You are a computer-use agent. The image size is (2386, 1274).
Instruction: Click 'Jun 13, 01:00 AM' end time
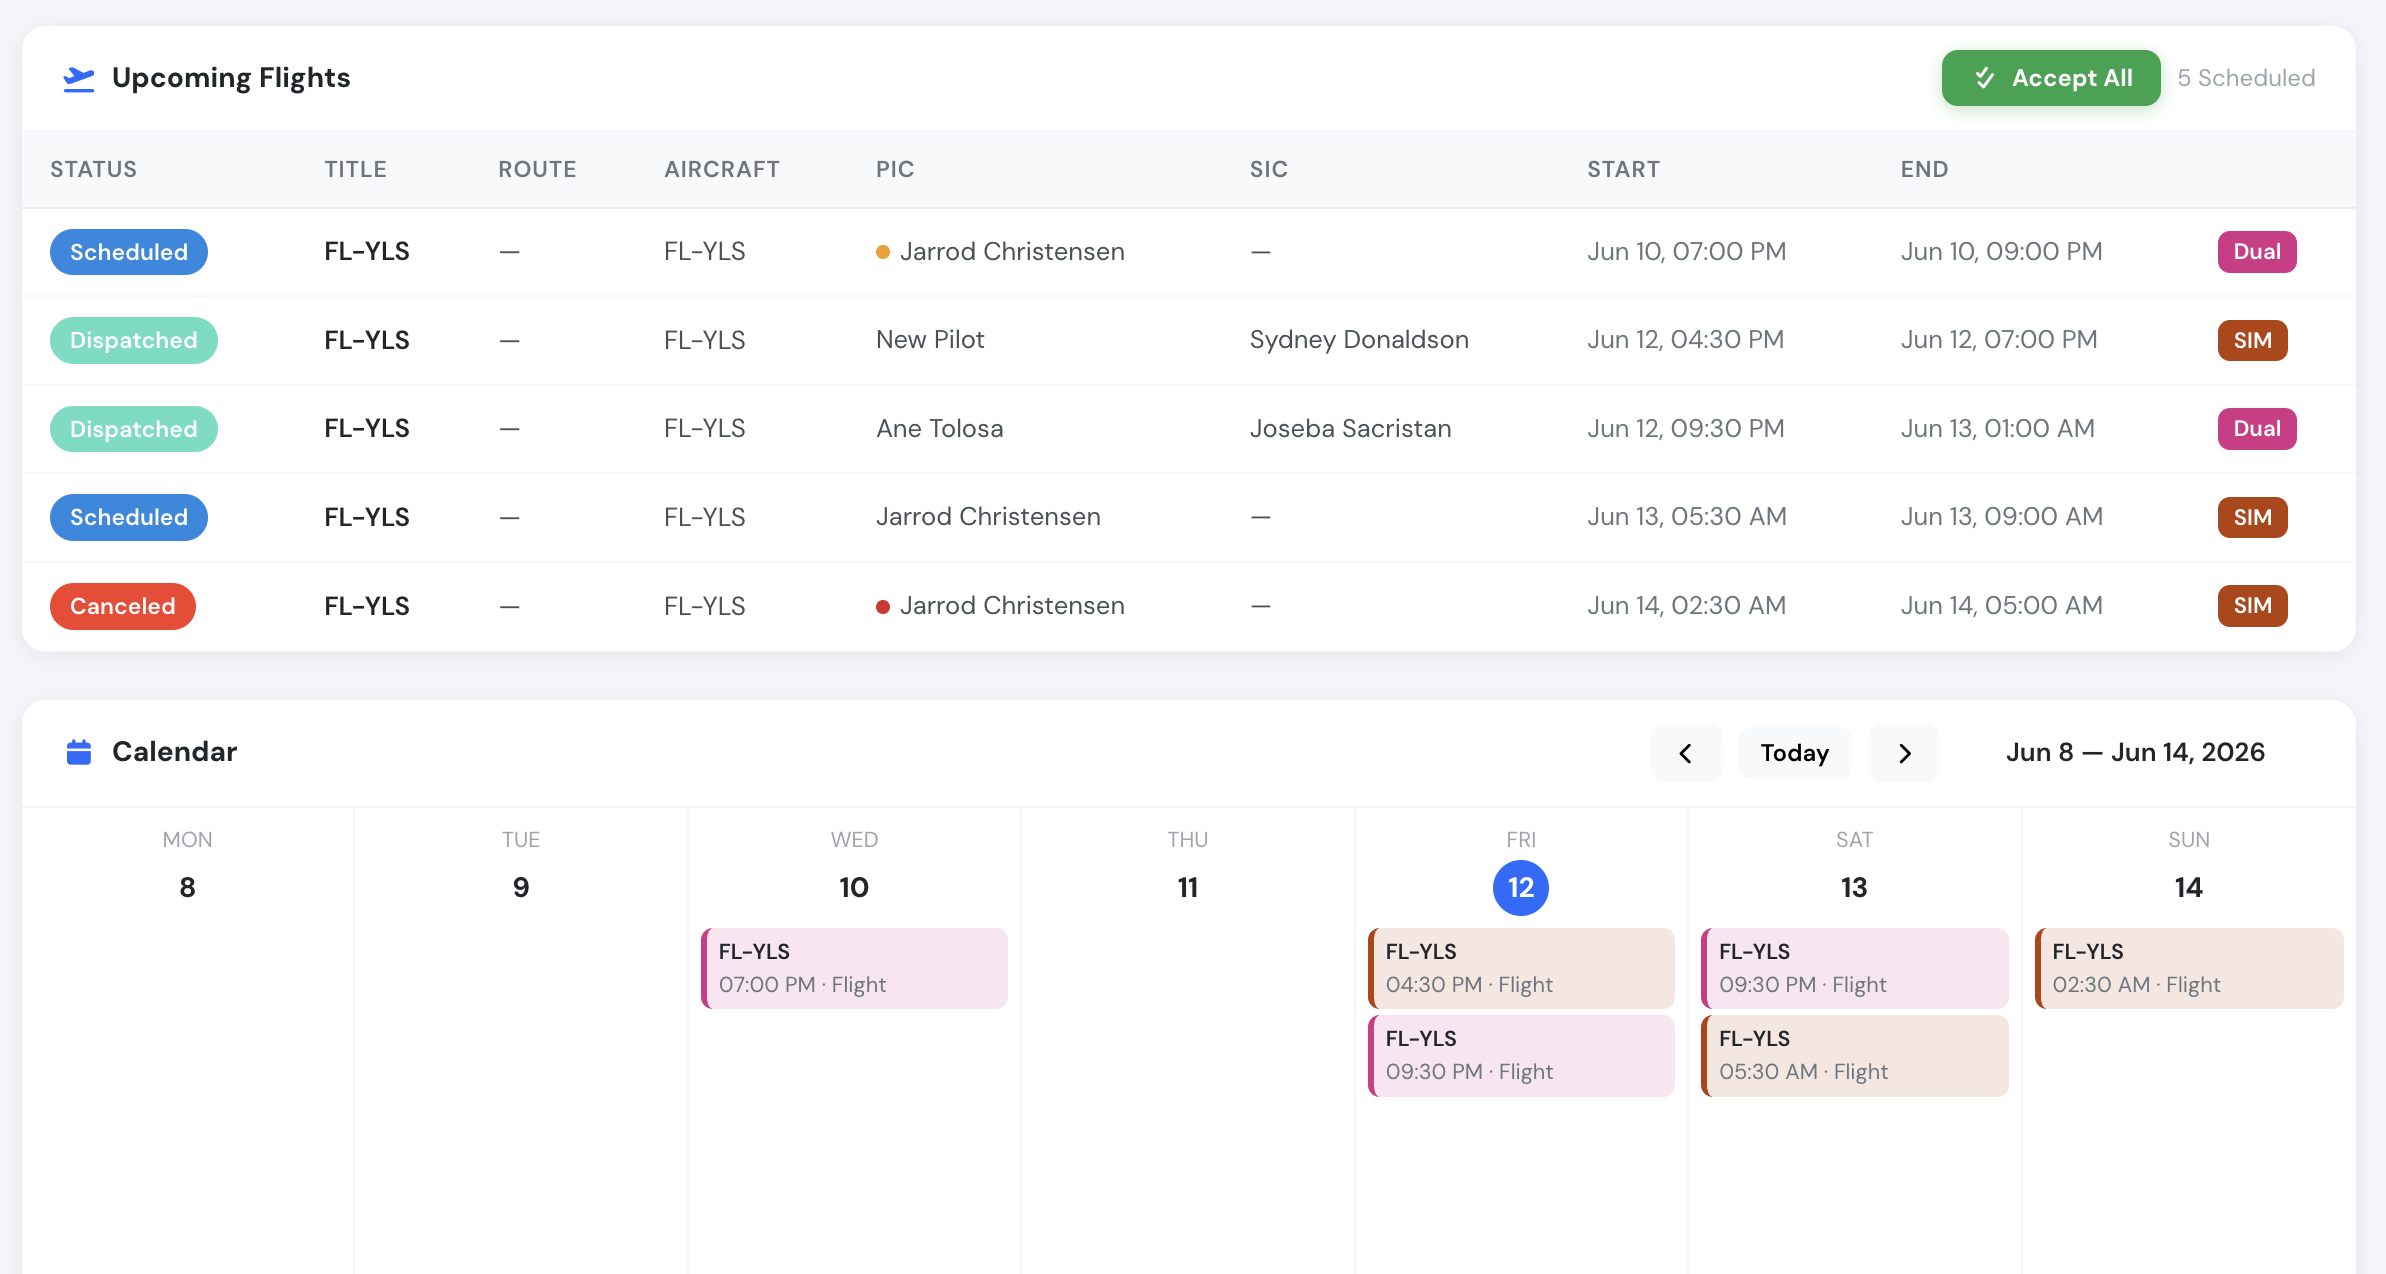tap(1998, 429)
